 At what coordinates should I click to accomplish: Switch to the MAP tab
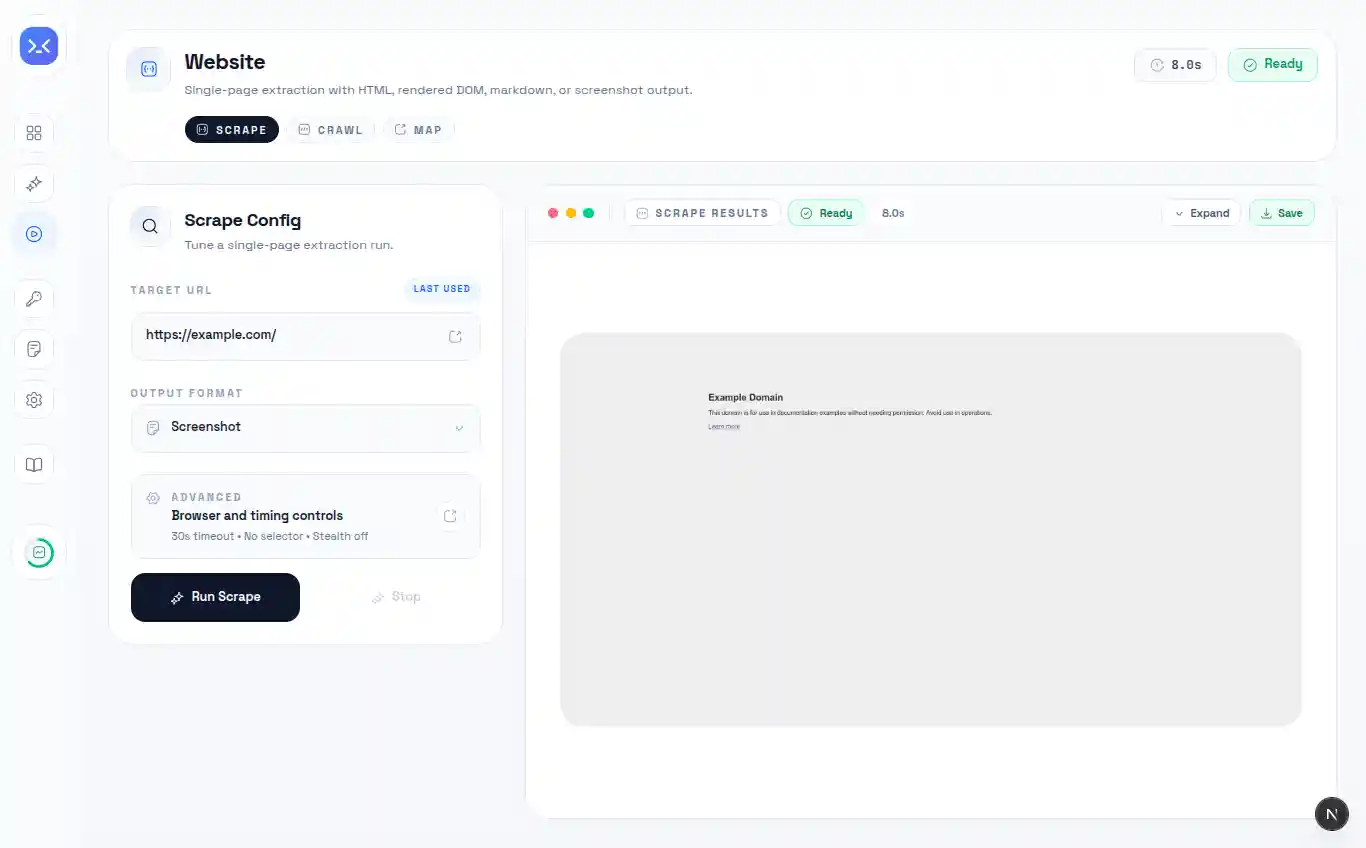click(419, 129)
